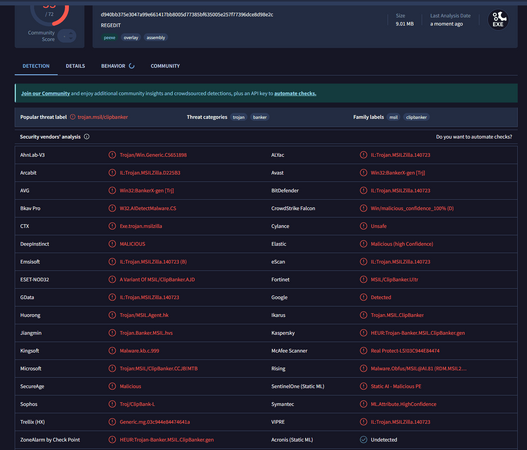Click the Trellix (HX) Generic.mg result

[x=155, y=422]
